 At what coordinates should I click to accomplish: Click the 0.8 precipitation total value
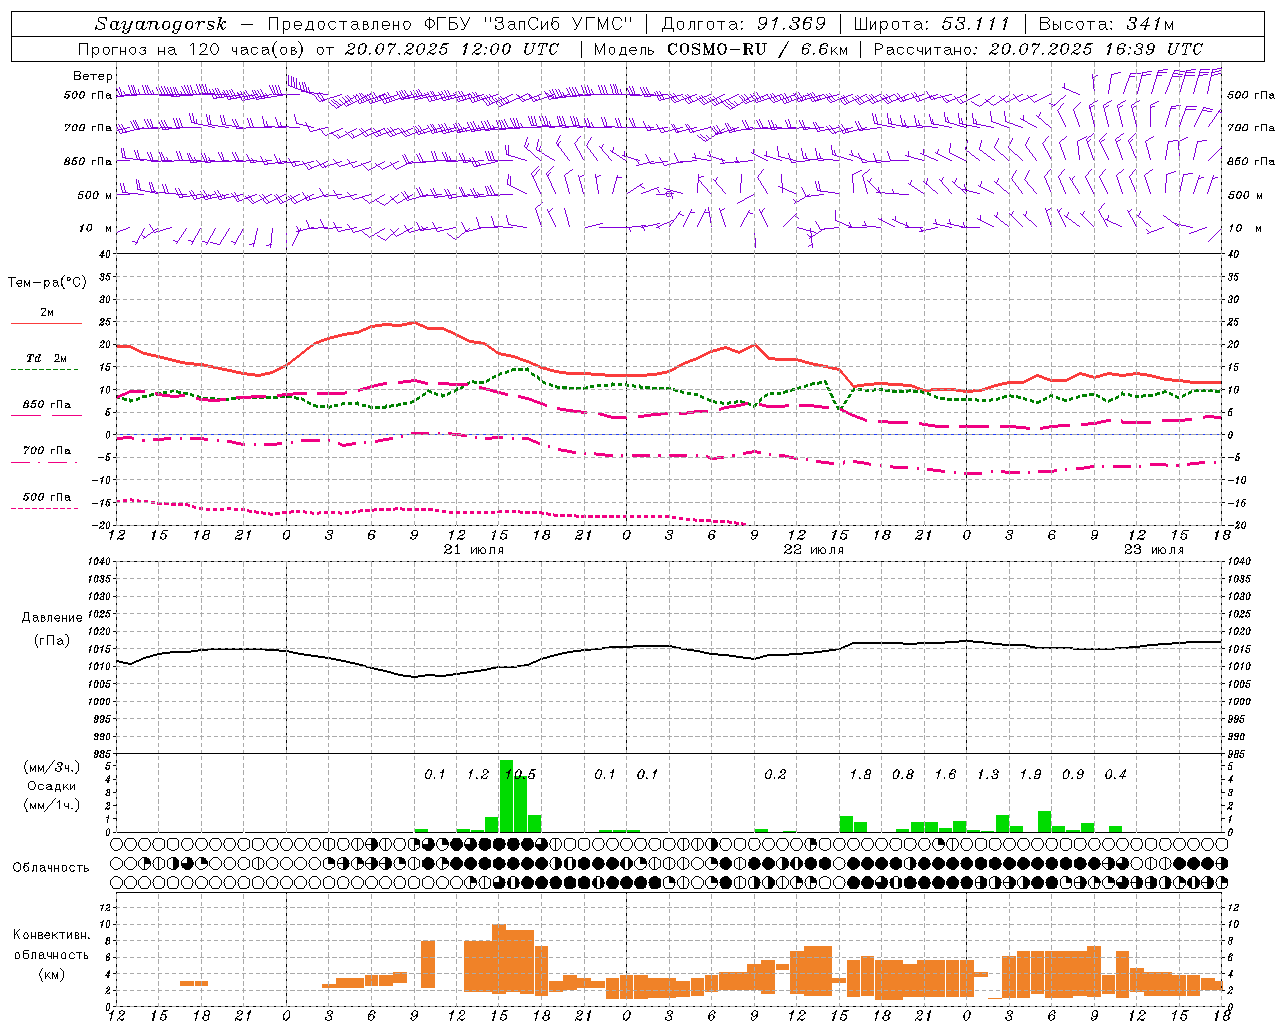pos(903,775)
